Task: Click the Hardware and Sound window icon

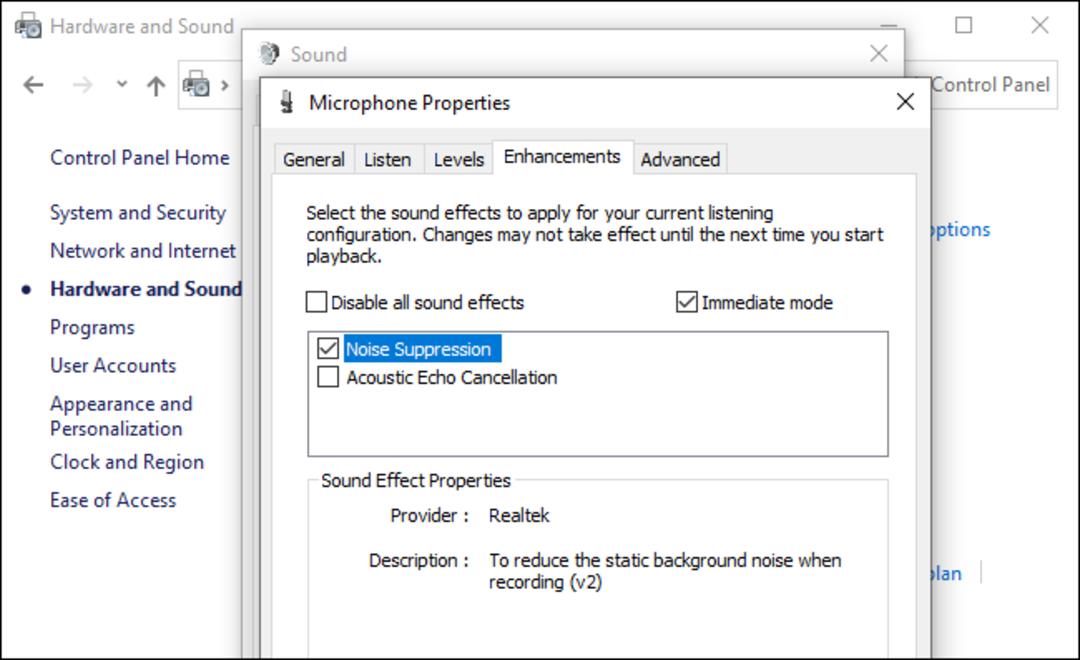Action: [28, 26]
